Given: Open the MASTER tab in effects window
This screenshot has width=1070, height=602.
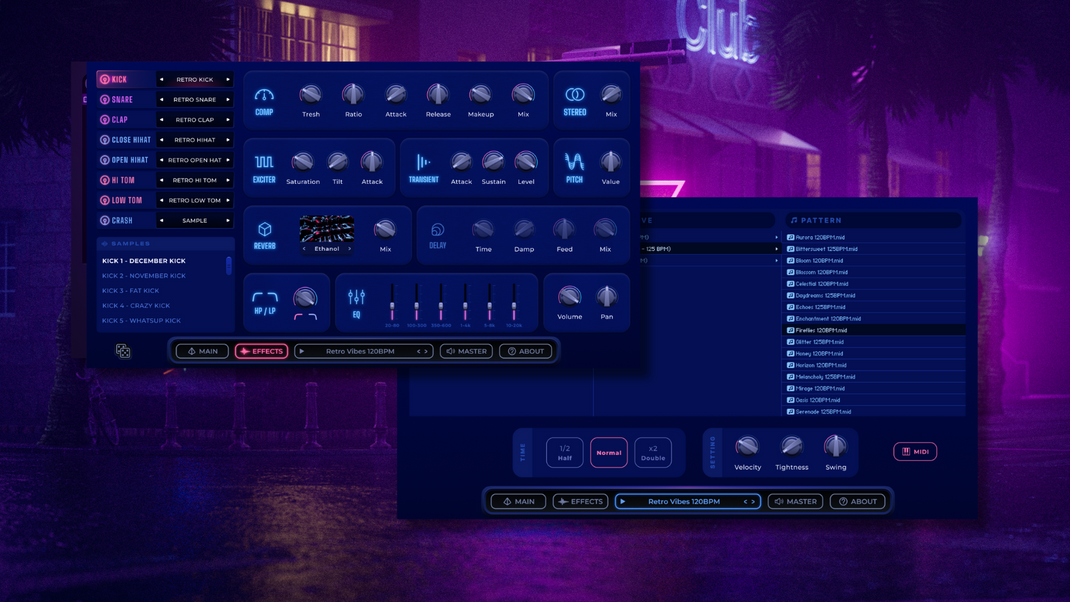Looking at the screenshot, I should pyautogui.click(x=466, y=351).
